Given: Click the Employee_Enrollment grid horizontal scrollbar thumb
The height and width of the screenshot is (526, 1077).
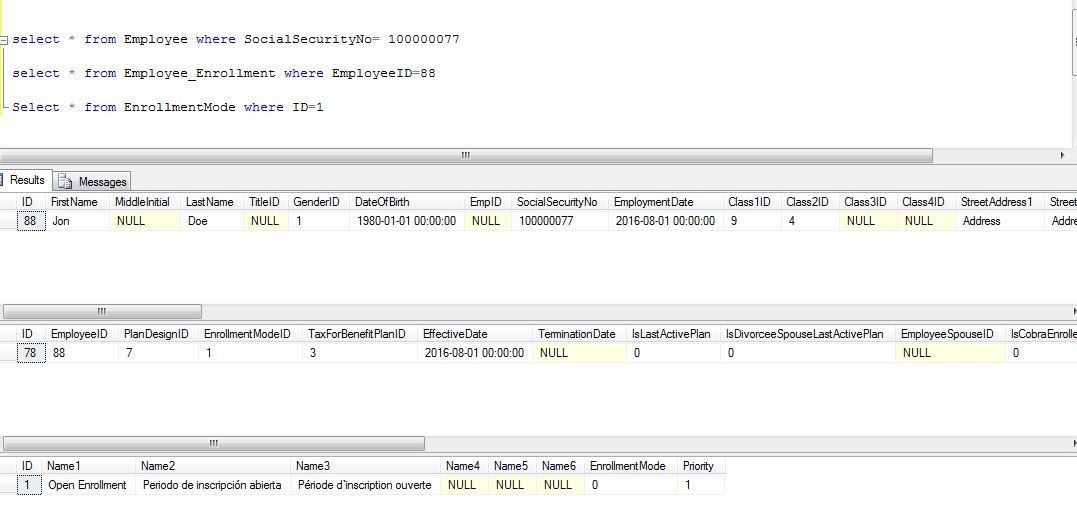Looking at the screenshot, I should tap(214, 443).
